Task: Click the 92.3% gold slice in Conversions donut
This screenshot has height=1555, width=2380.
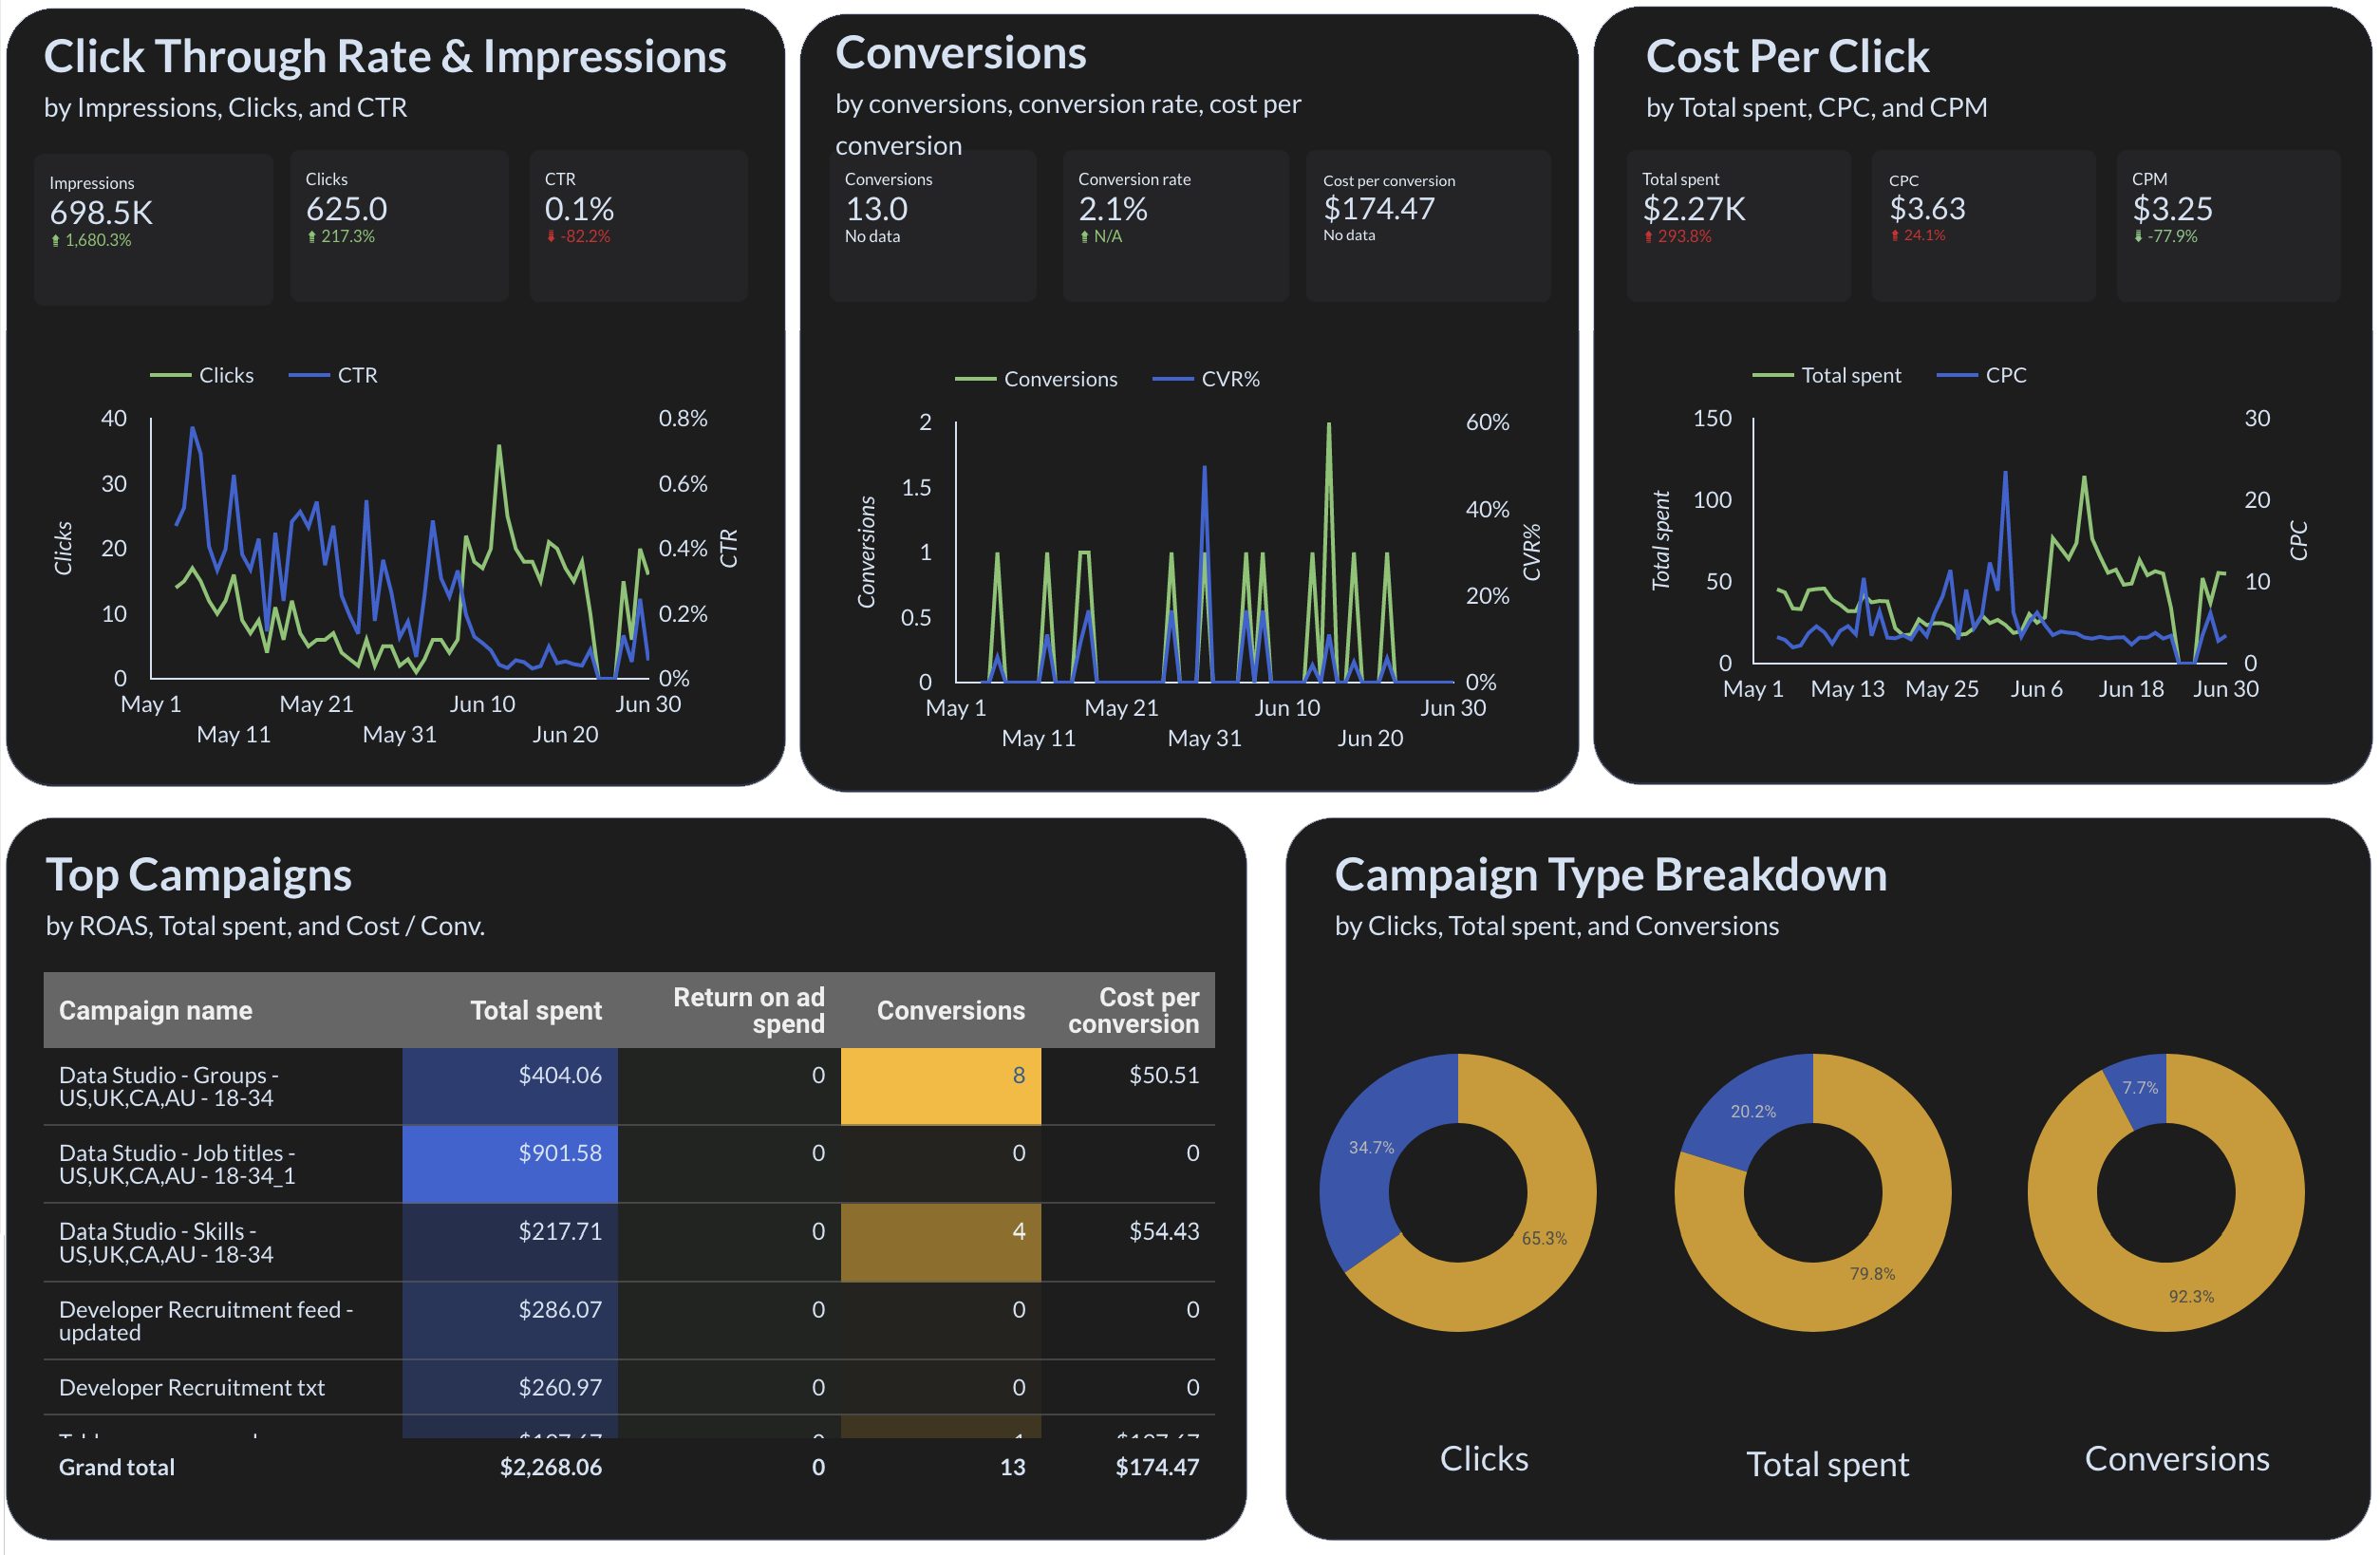Action: (x=2190, y=1297)
